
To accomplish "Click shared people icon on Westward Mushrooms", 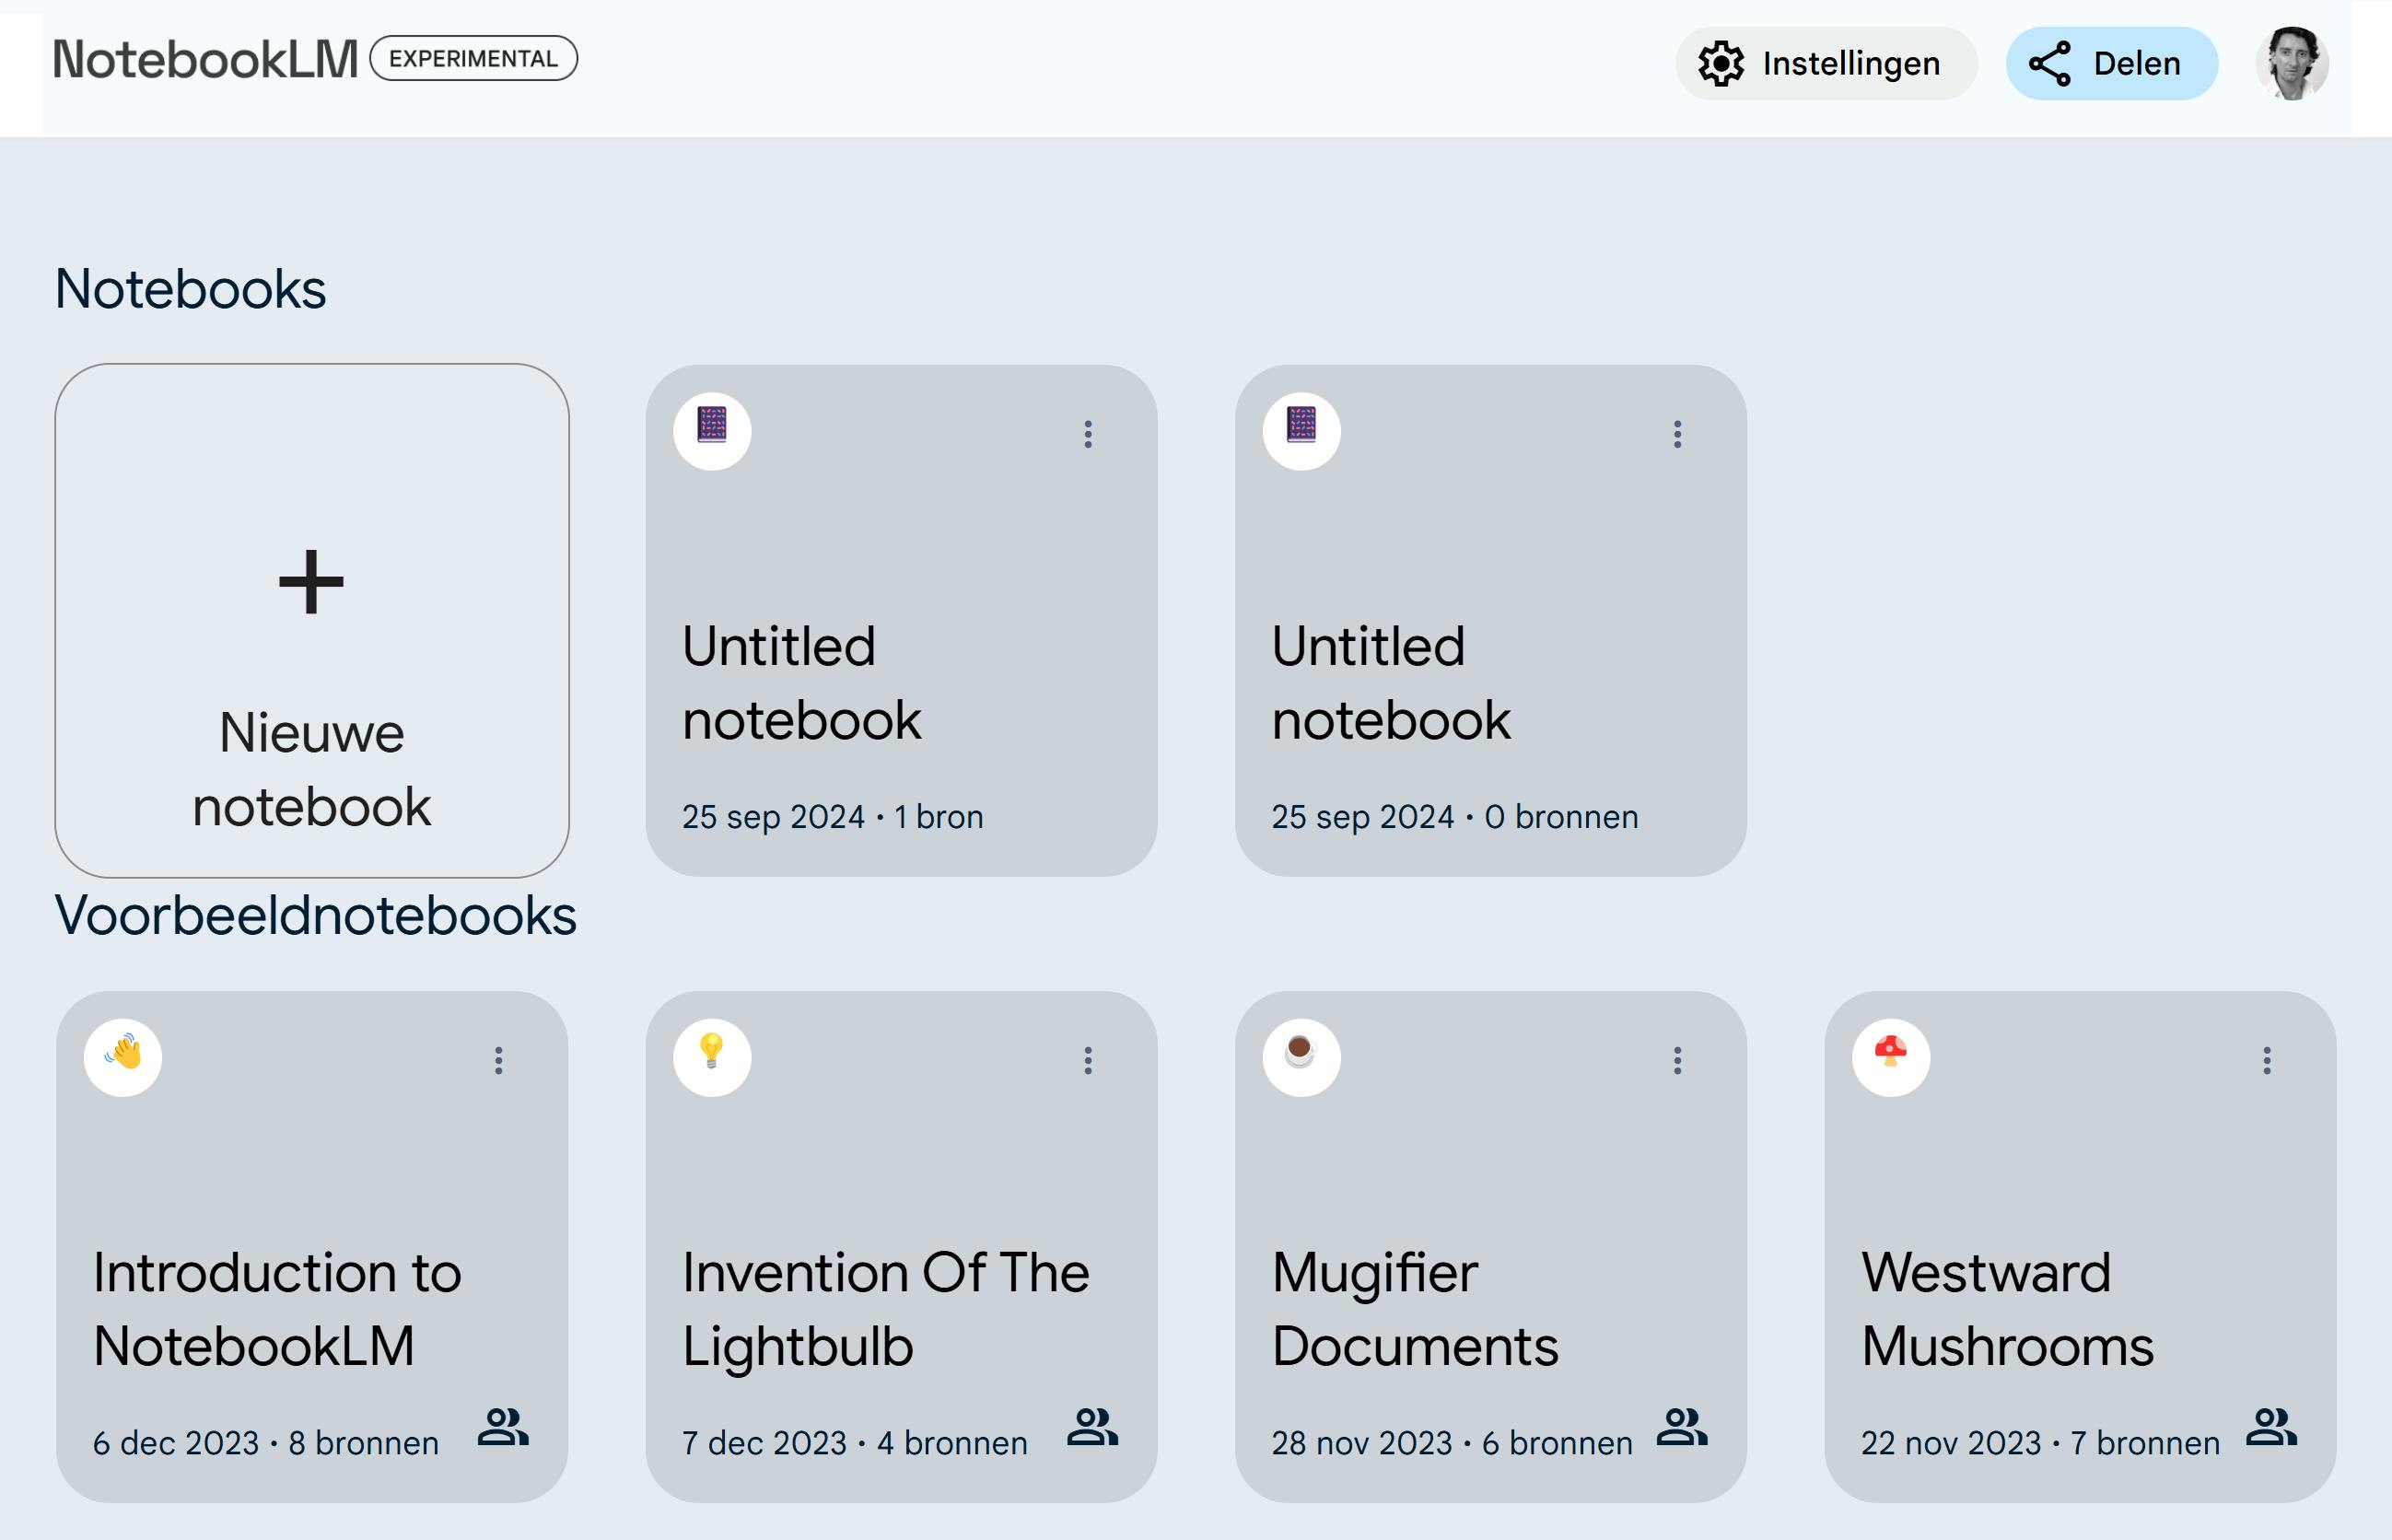I will click(2270, 1427).
